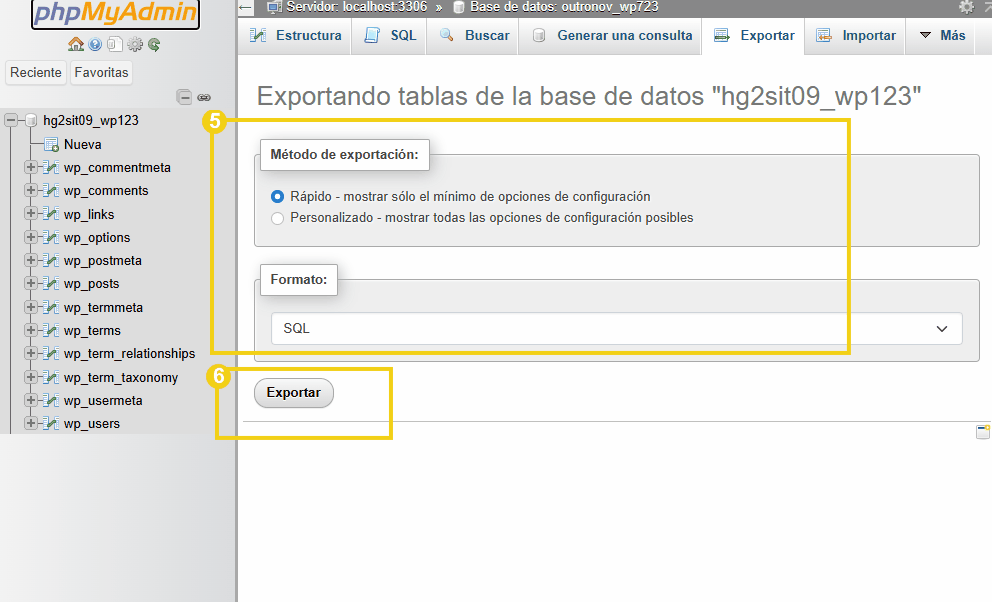Screen dimensions: 992x602
Task: Switch to the Estructura tab
Action: (x=295, y=35)
